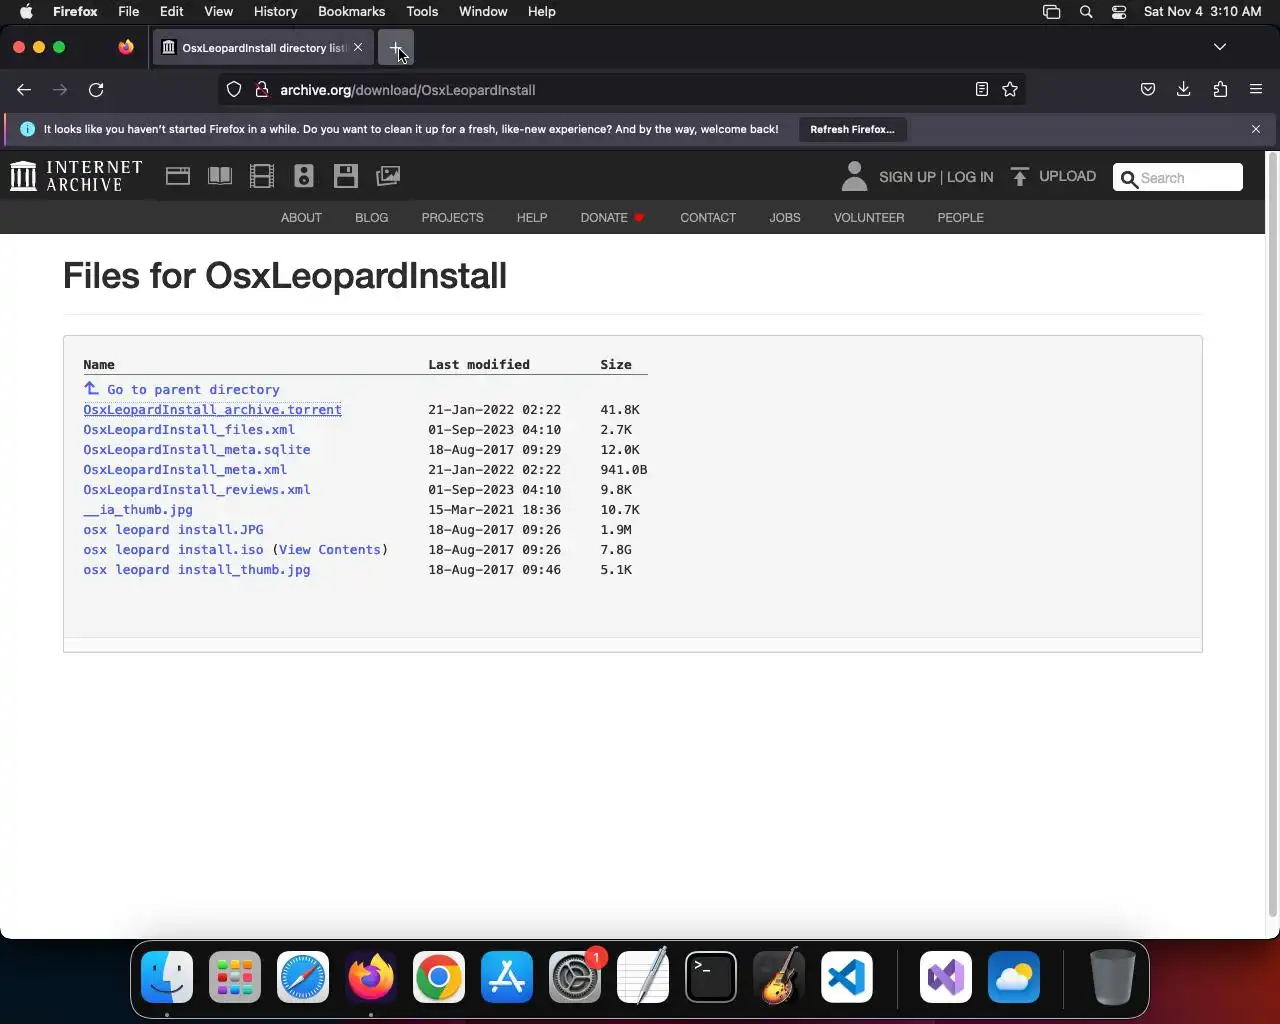Open App Store from the Dock

click(507, 977)
